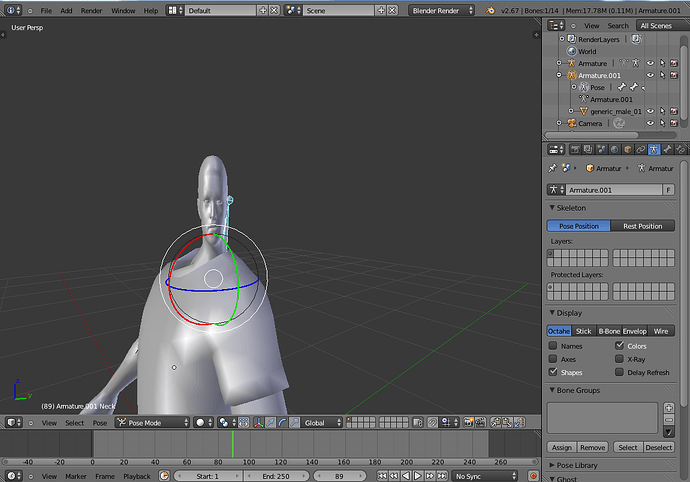Viewport: 690px width, 482px height.
Task: Click the timeline horizontal scrollbar
Action: click(x=270, y=462)
